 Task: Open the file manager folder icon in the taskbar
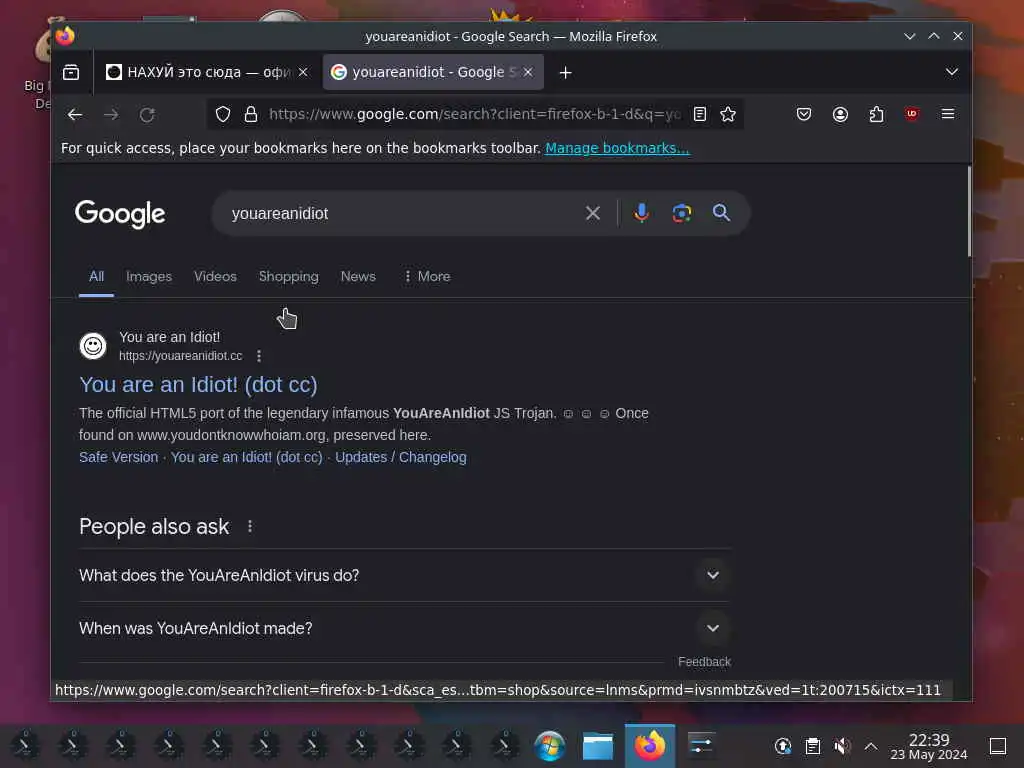pos(598,746)
